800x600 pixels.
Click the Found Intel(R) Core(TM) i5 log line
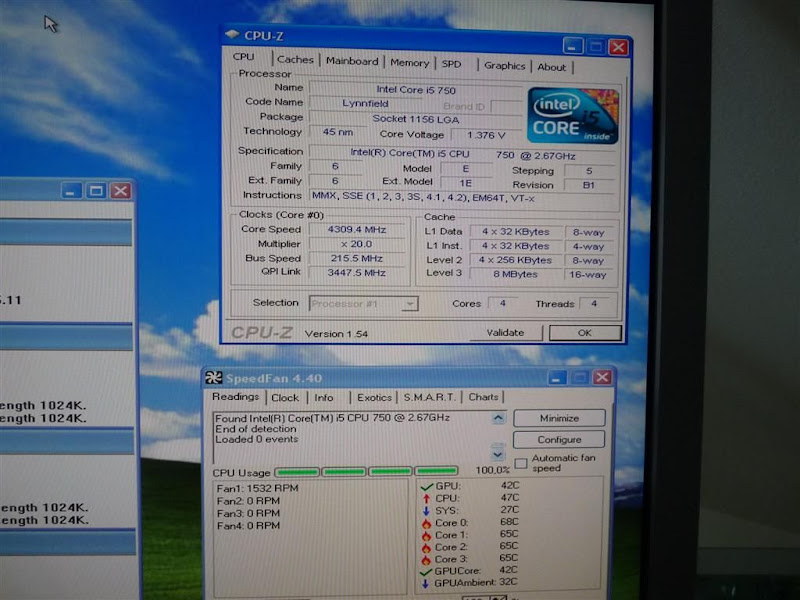(x=333, y=418)
